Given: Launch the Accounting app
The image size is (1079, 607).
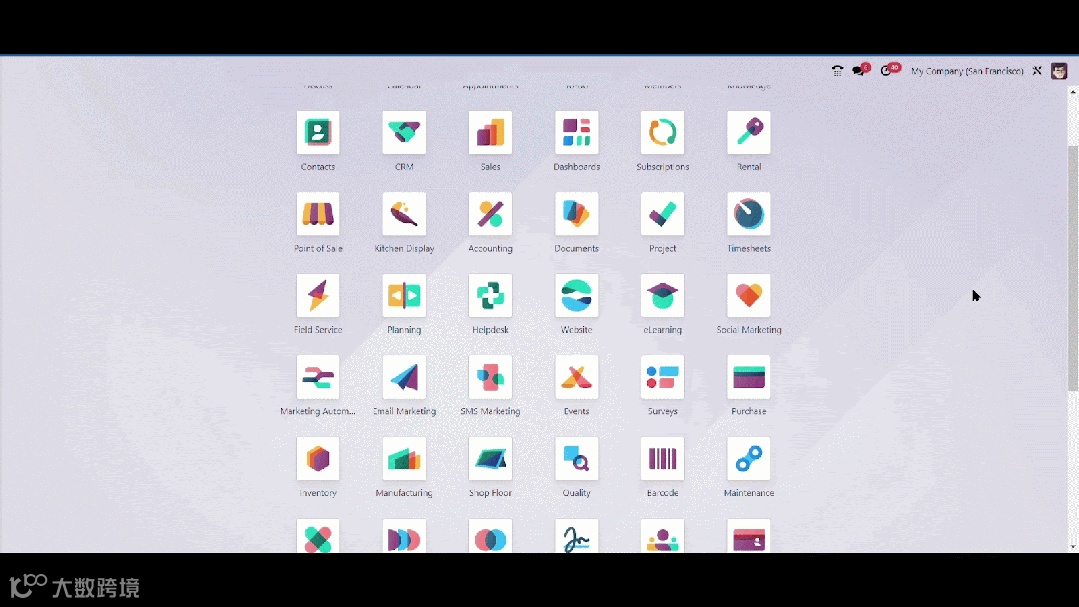Looking at the screenshot, I should coord(490,214).
